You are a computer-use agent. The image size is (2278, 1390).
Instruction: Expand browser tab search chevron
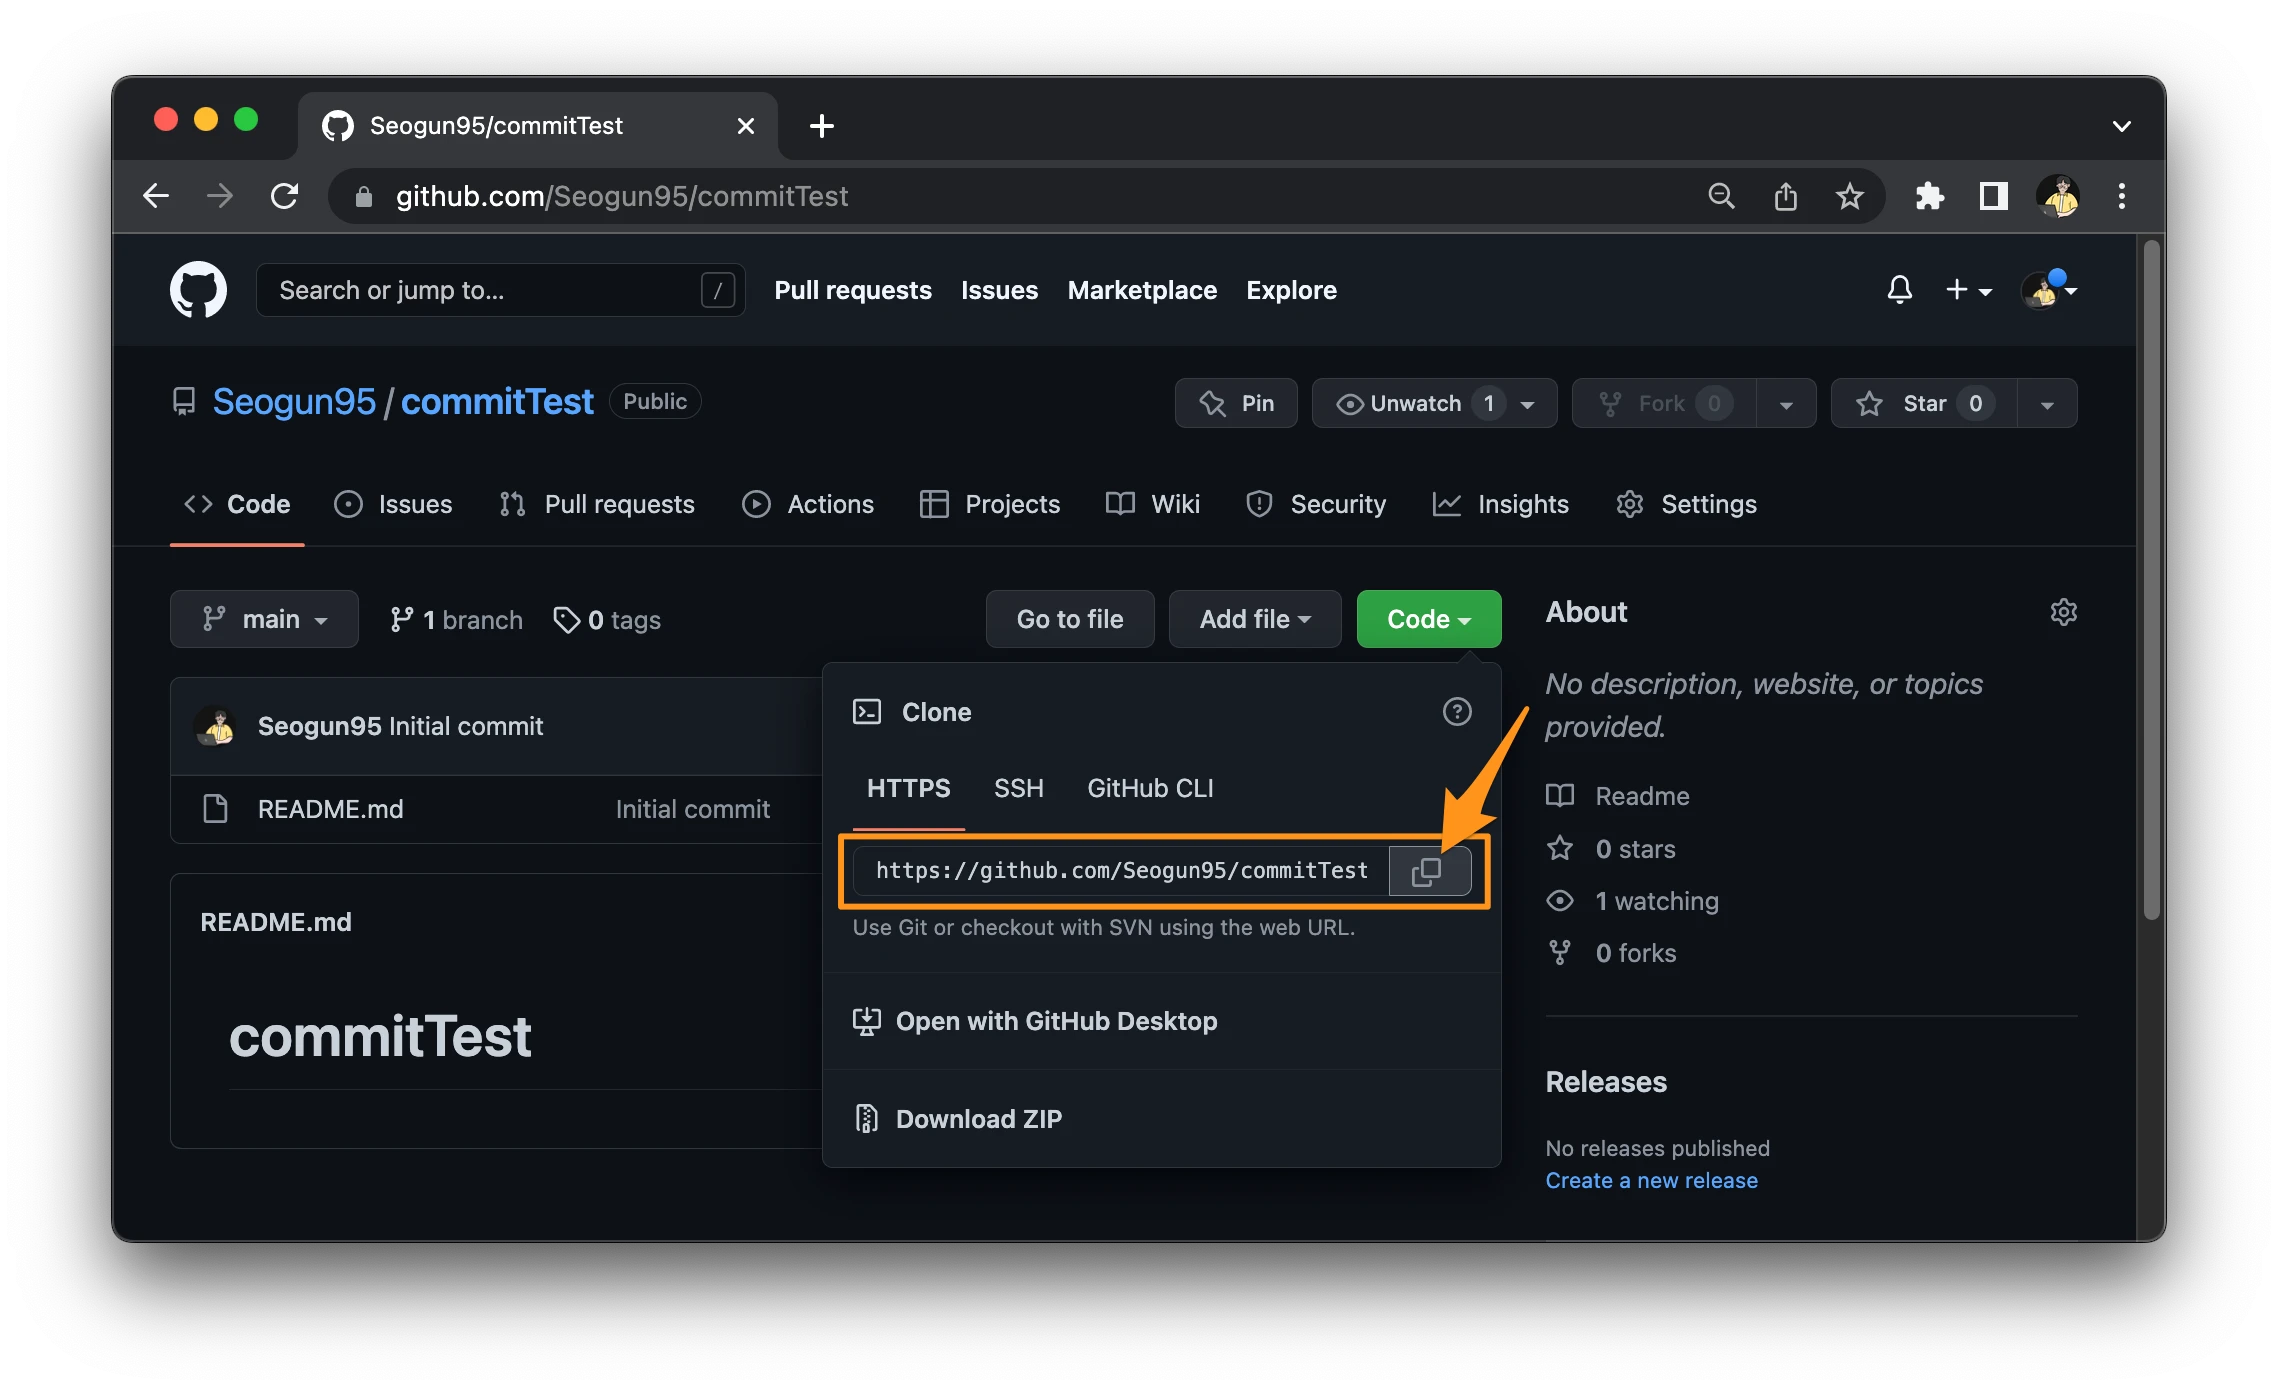coord(2122,126)
